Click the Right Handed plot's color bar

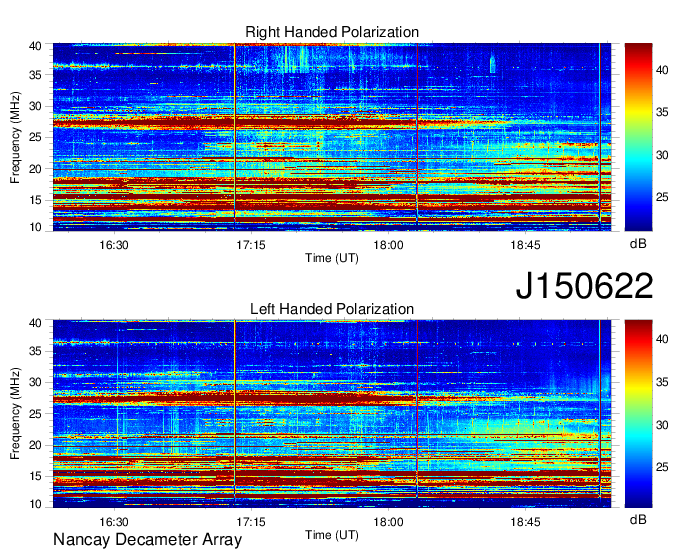(638, 137)
